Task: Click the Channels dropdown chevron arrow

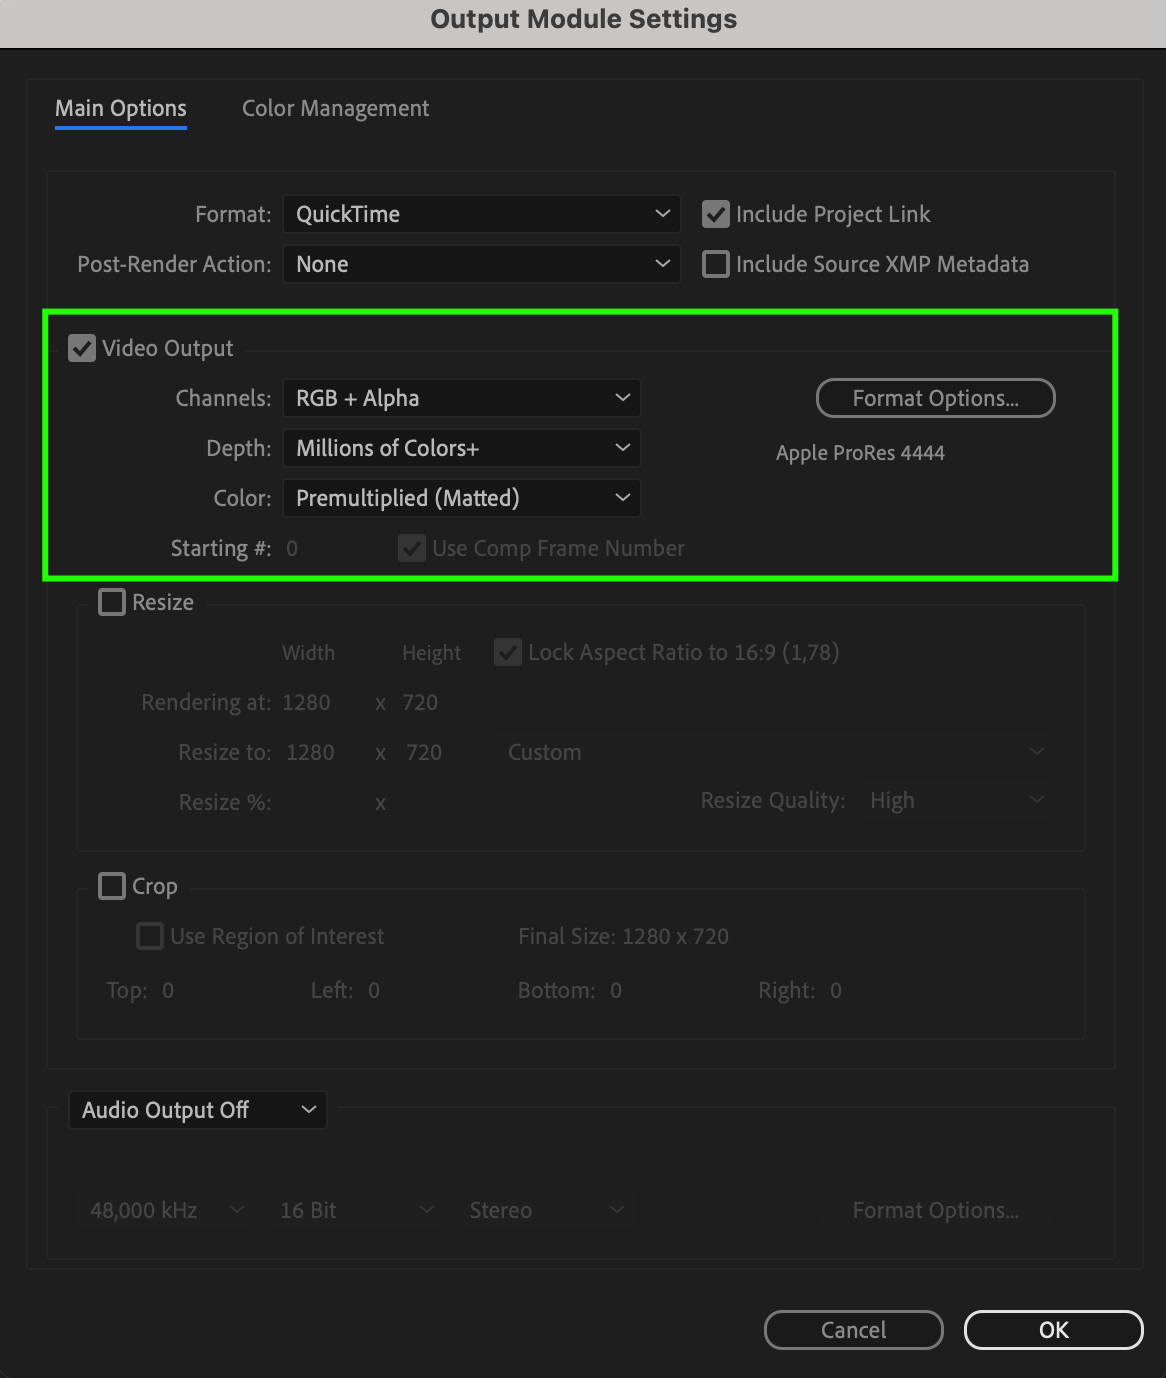Action: point(622,398)
